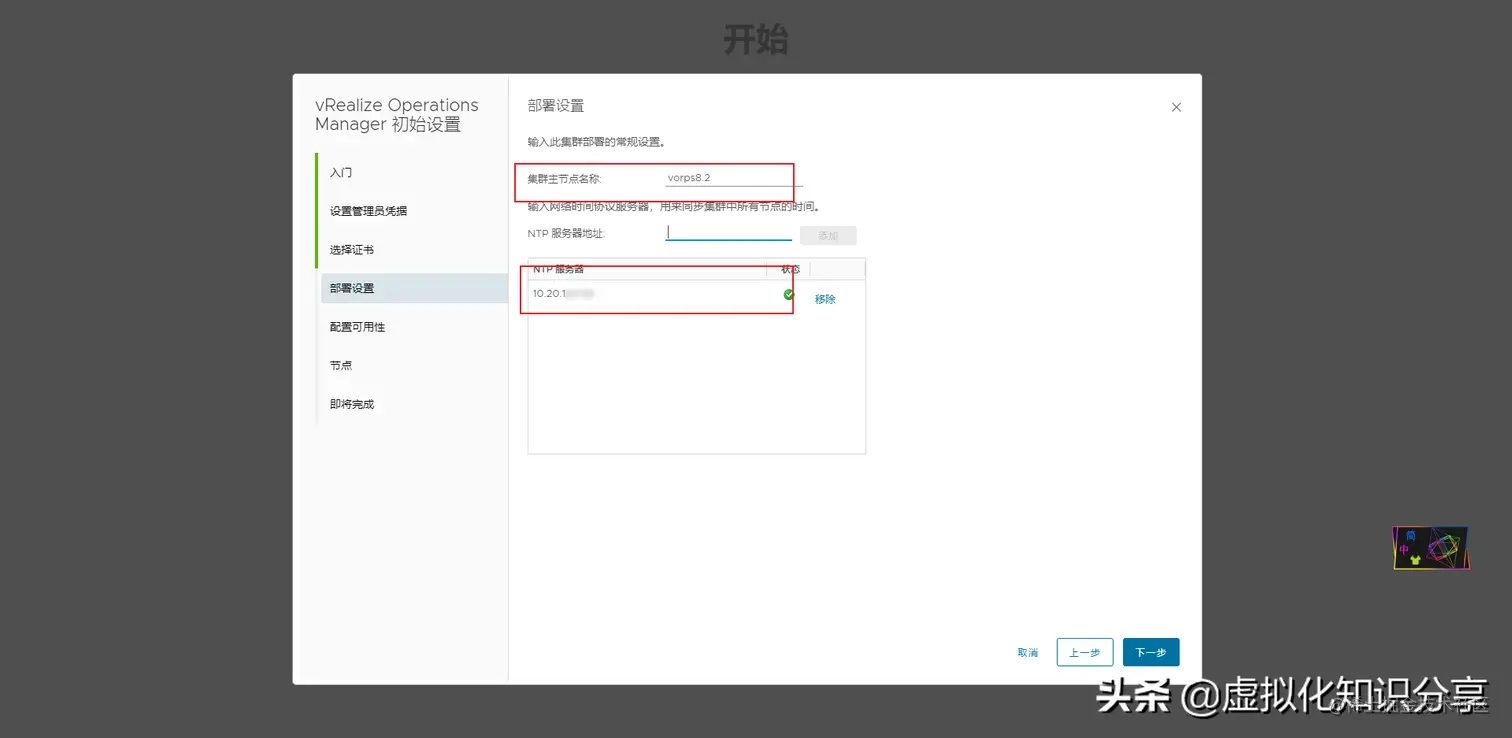This screenshot has height=738, width=1512.
Task: Click the colorful logo thumbnail at bottom right
Action: 1430,547
